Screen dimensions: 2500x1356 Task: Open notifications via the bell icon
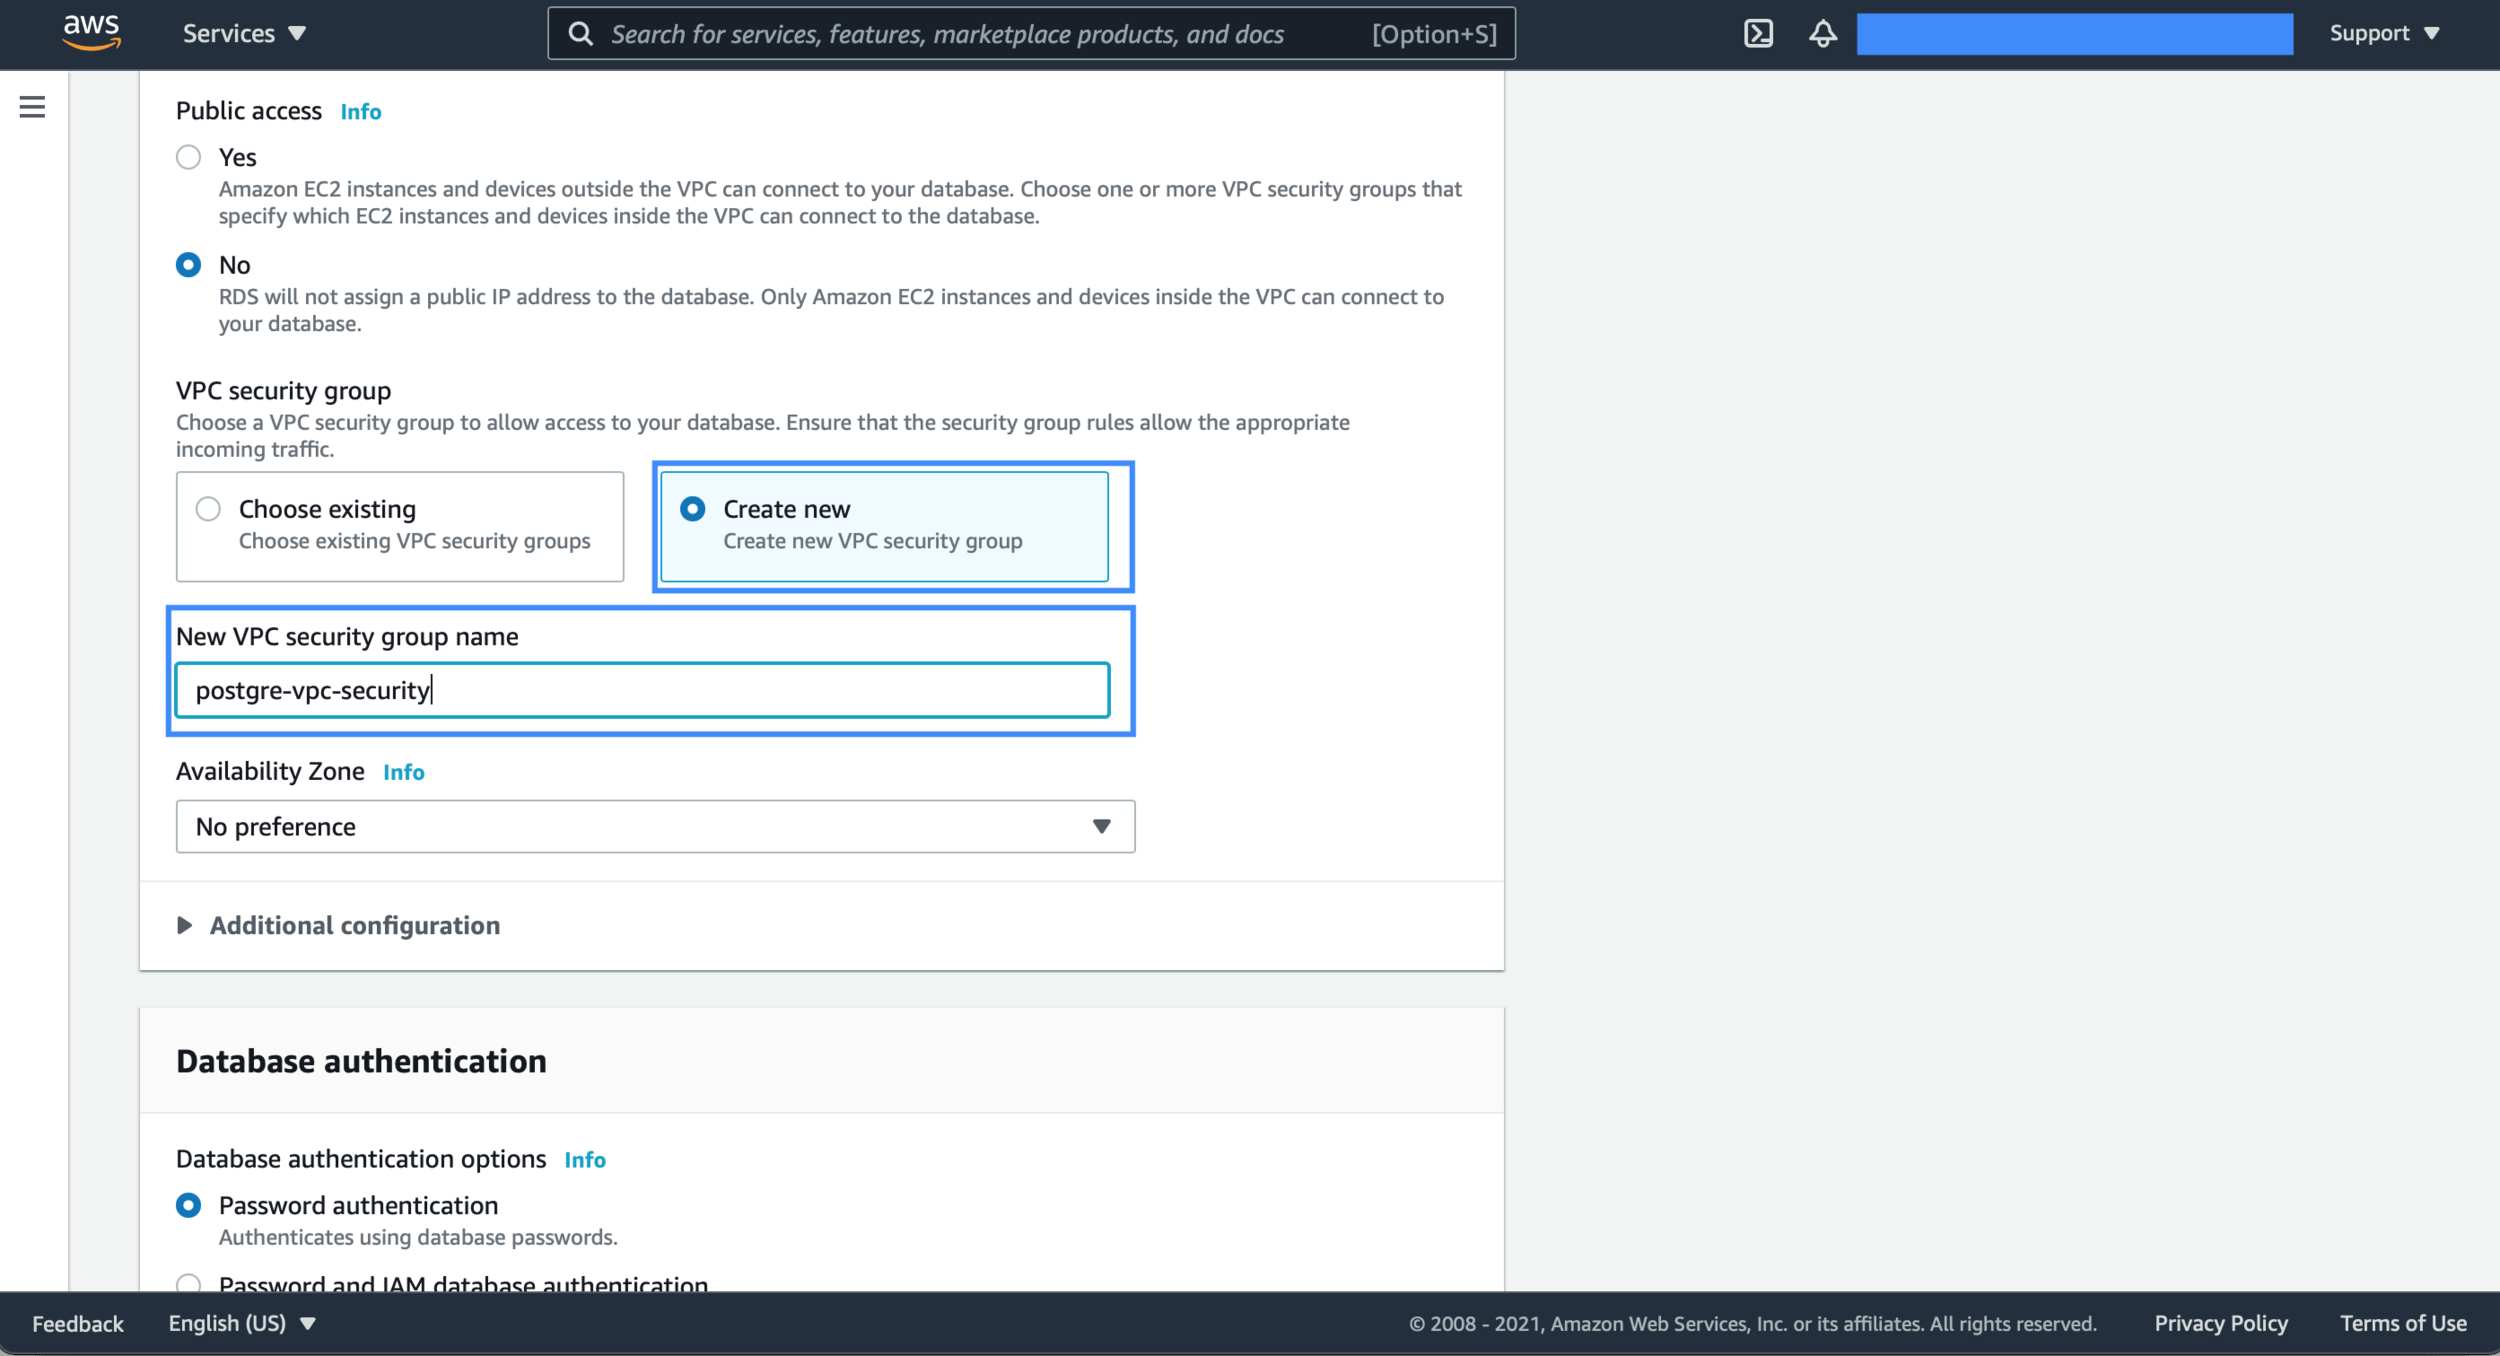1821,33
